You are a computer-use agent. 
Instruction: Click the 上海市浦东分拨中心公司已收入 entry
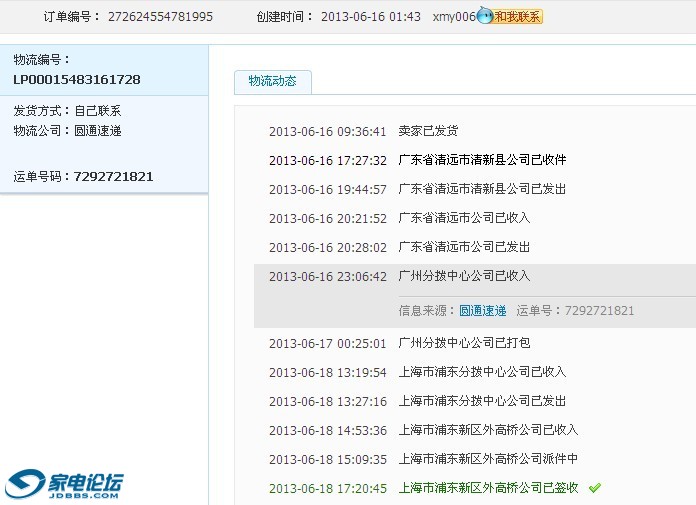(x=482, y=372)
